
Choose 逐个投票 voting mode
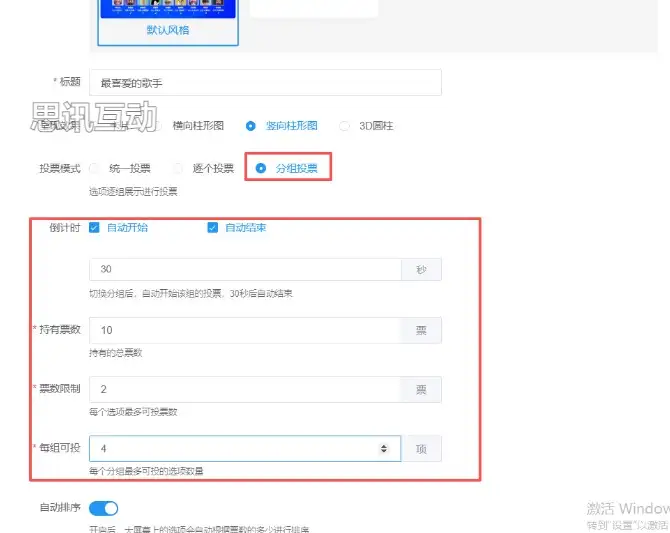tap(203, 168)
